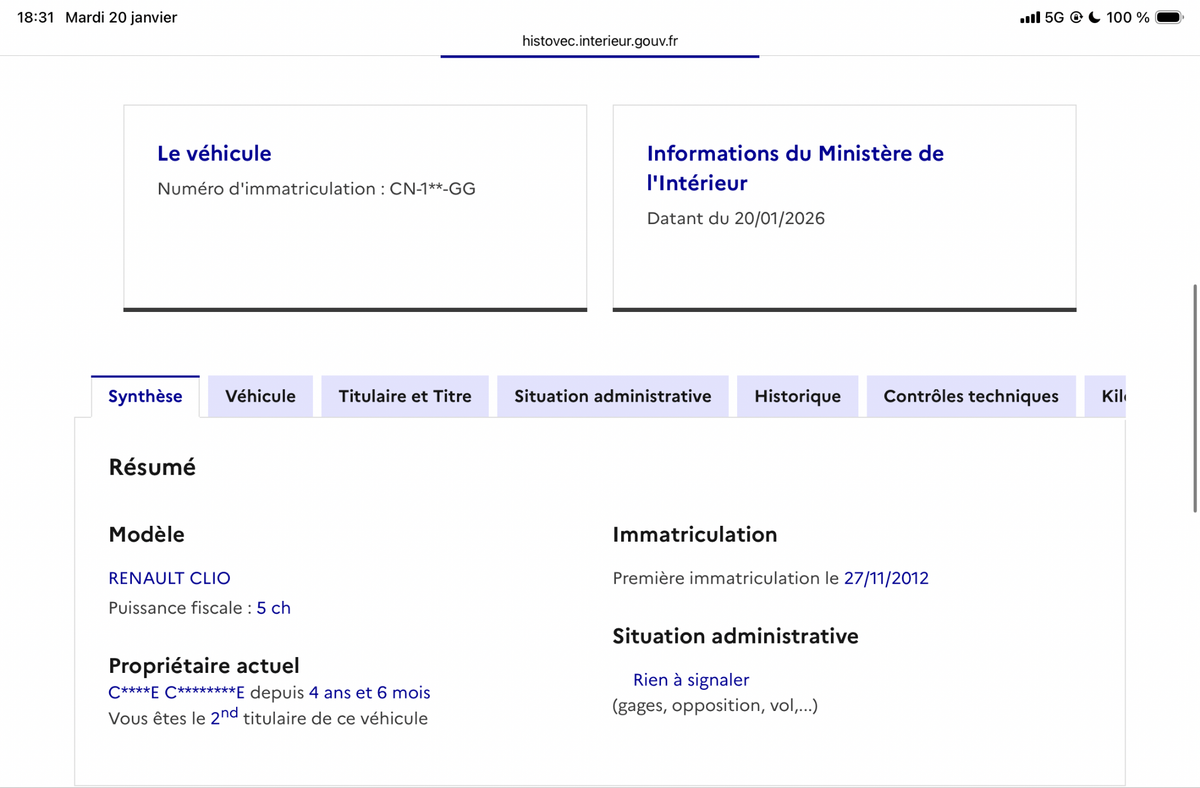Select the Situation administrative tab
1200x788 pixels.
tap(612, 396)
